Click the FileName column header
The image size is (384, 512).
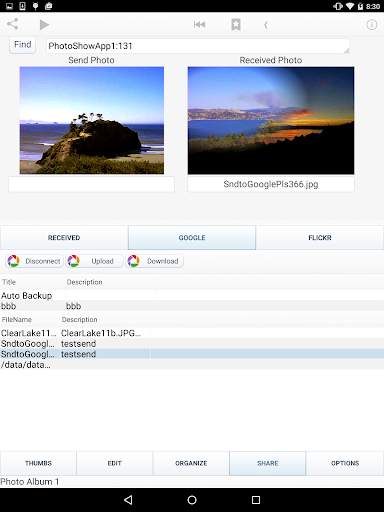[17, 319]
